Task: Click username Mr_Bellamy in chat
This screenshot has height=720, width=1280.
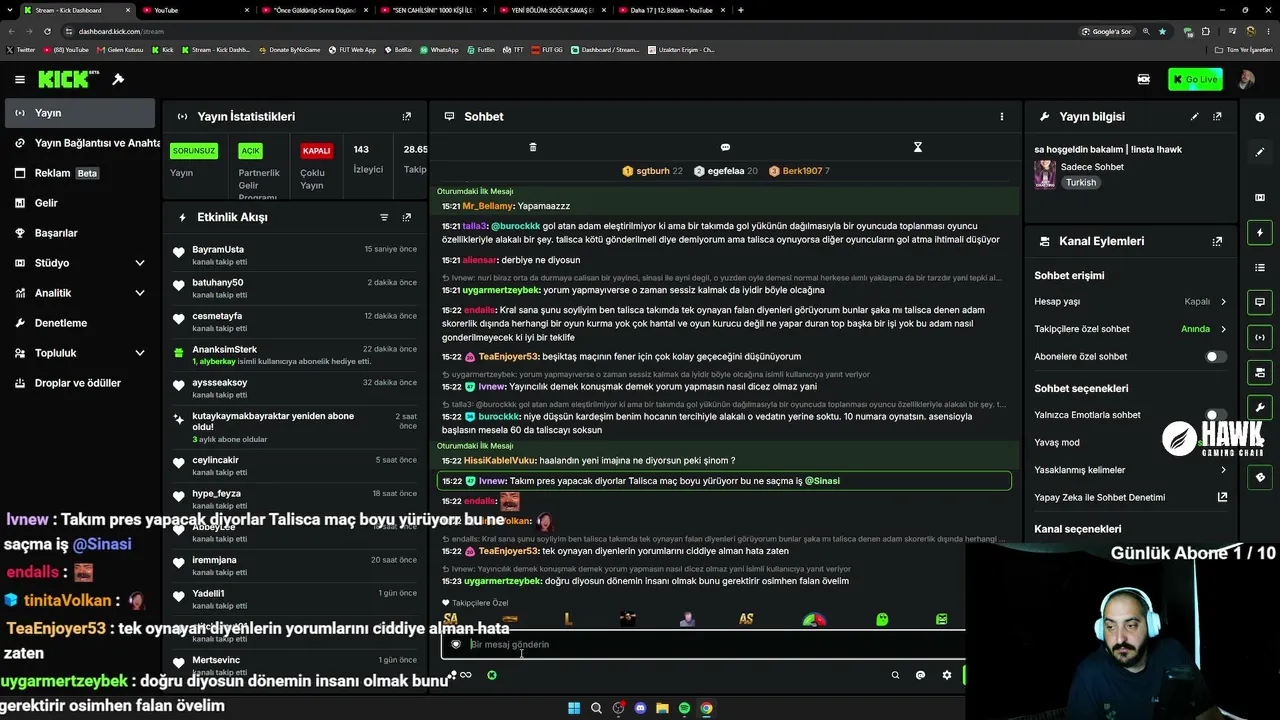Action: [488, 206]
